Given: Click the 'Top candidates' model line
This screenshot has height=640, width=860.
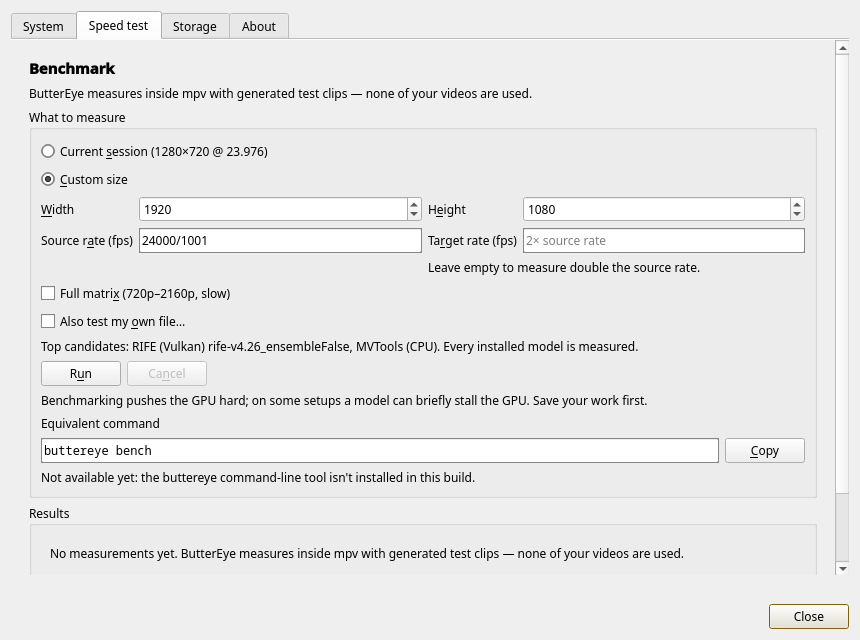Looking at the screenshot, I should 340,347.
